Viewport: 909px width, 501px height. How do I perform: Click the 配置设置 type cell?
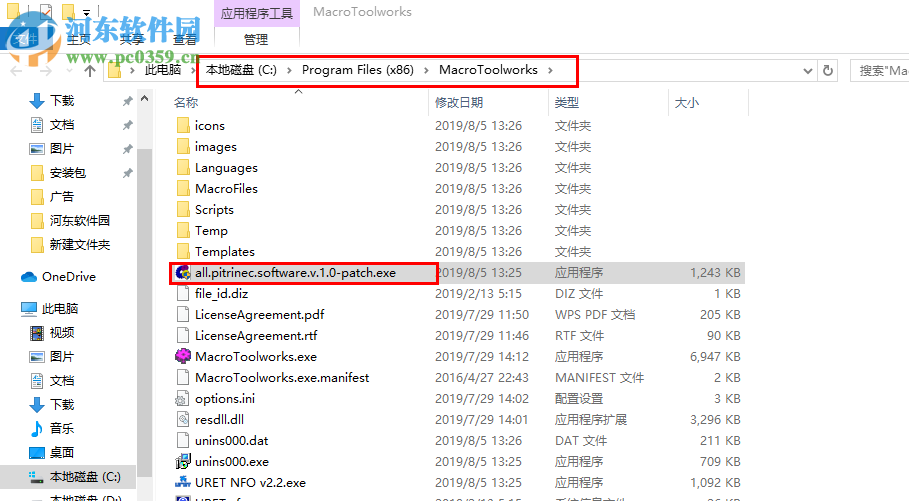click(x=579, y=398)
